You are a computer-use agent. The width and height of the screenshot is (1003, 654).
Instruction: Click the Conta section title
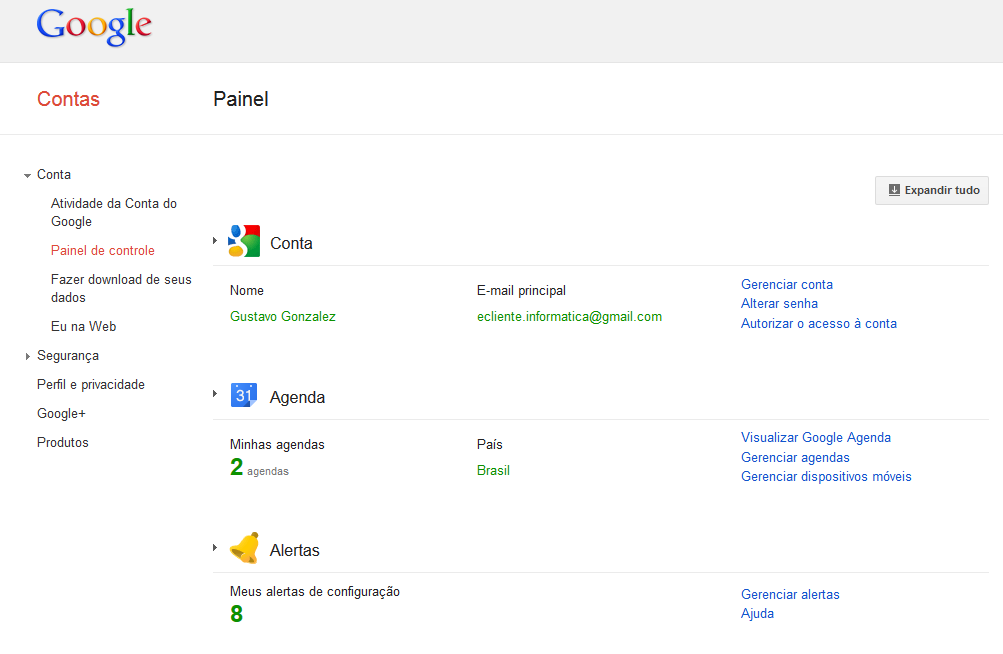[x=291, y=243]
